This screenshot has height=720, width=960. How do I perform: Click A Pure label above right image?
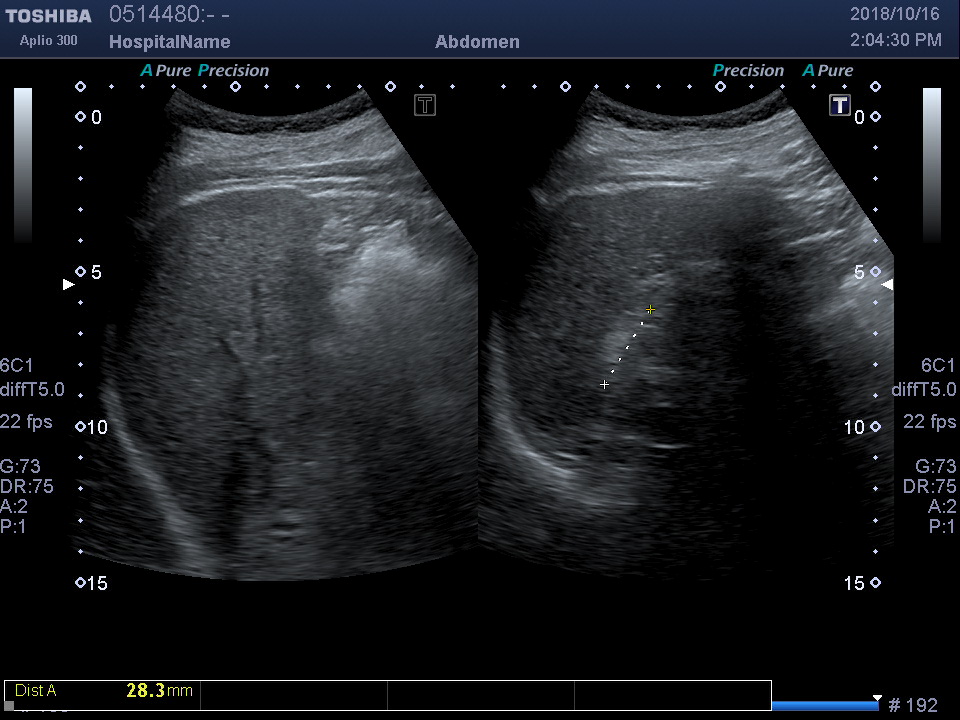(x=828, y=70)
